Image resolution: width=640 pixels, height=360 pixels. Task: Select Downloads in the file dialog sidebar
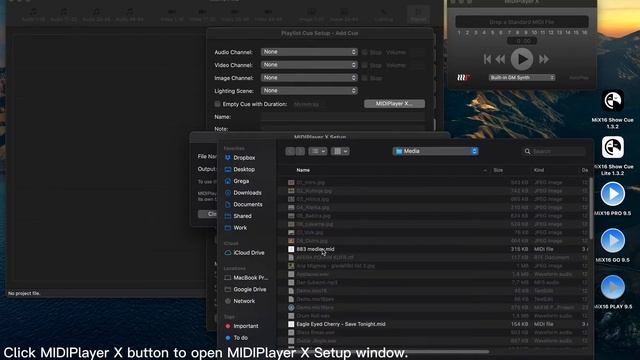point(247,193)
